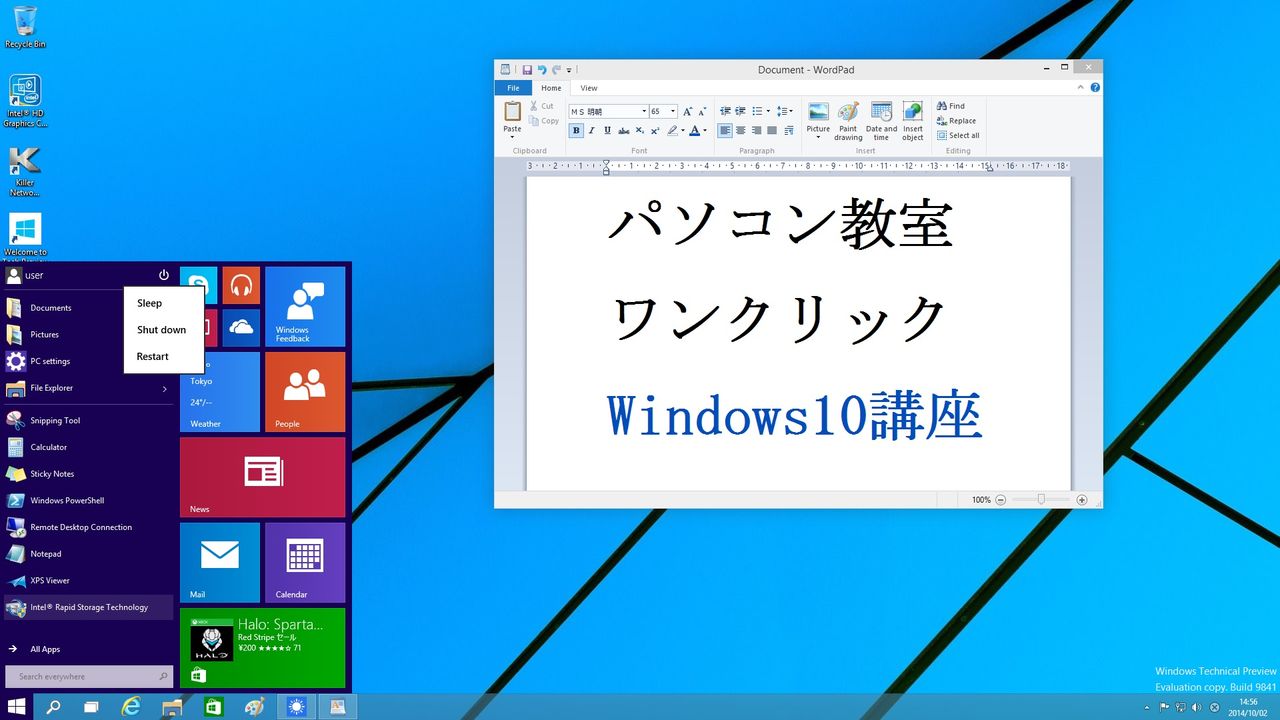
Task: Open the font family dropdown
Action: (x=642, y=112)
